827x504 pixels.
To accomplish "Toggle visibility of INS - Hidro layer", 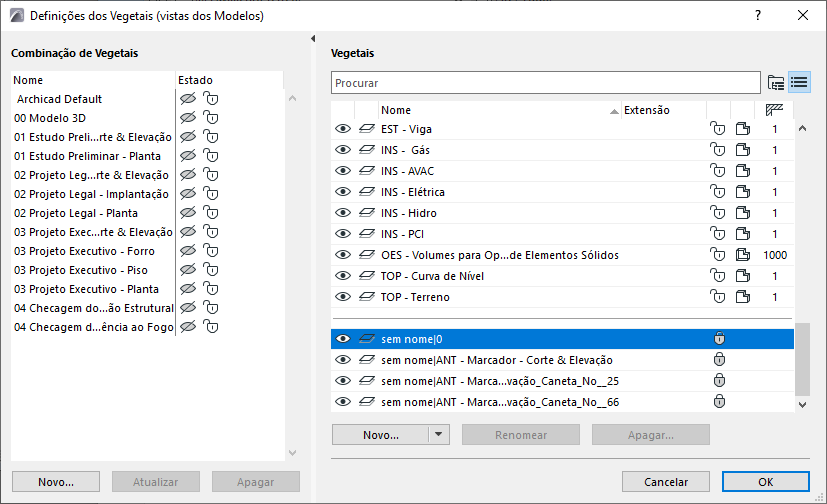I will (x=343, y=213).
